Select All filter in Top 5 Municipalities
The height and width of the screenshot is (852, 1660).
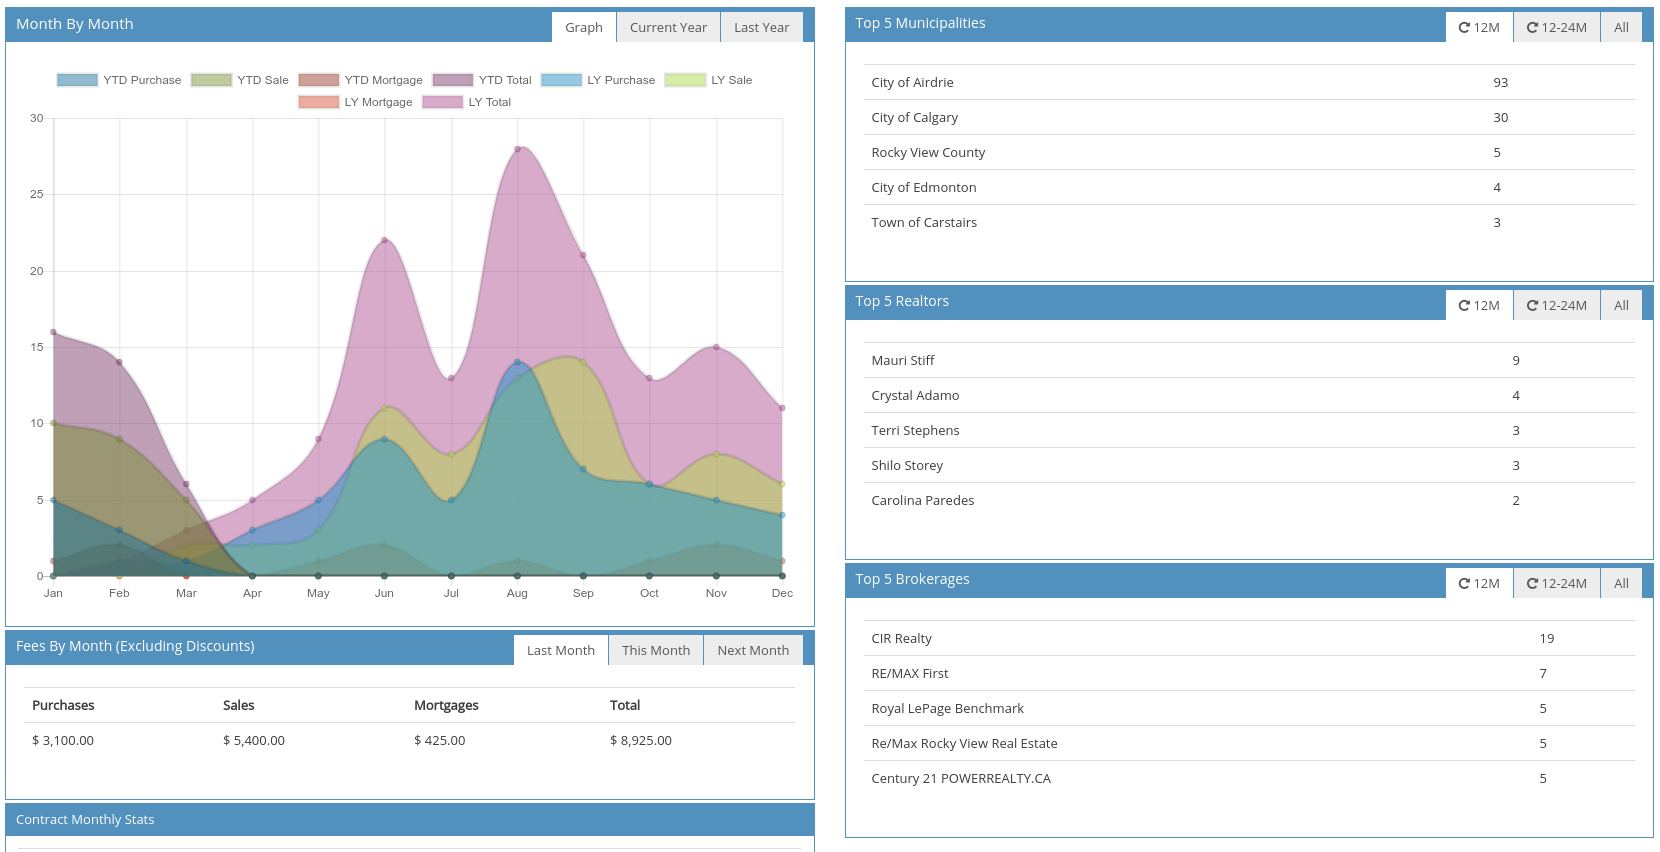tap(1621, 27)
